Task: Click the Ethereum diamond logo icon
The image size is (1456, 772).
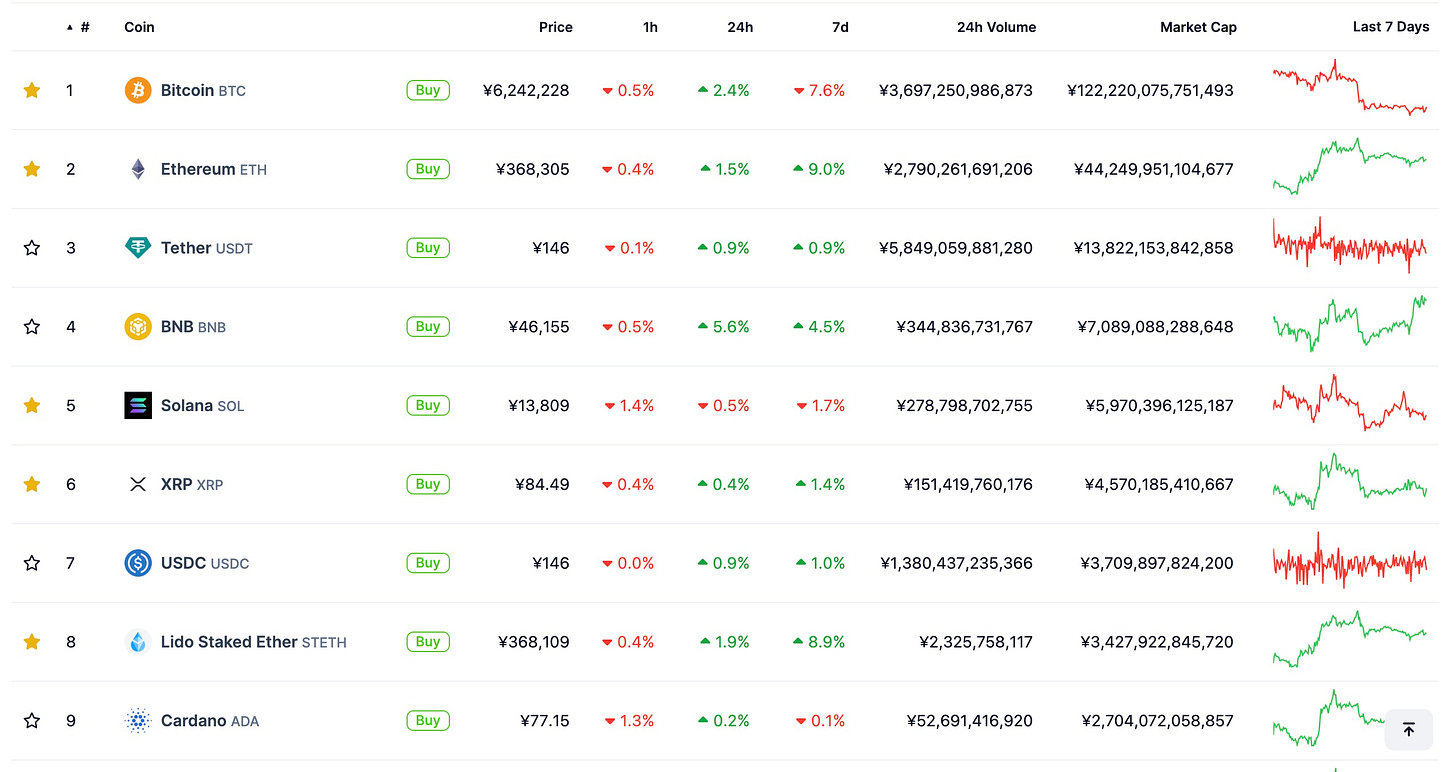Action: [138, 169]
